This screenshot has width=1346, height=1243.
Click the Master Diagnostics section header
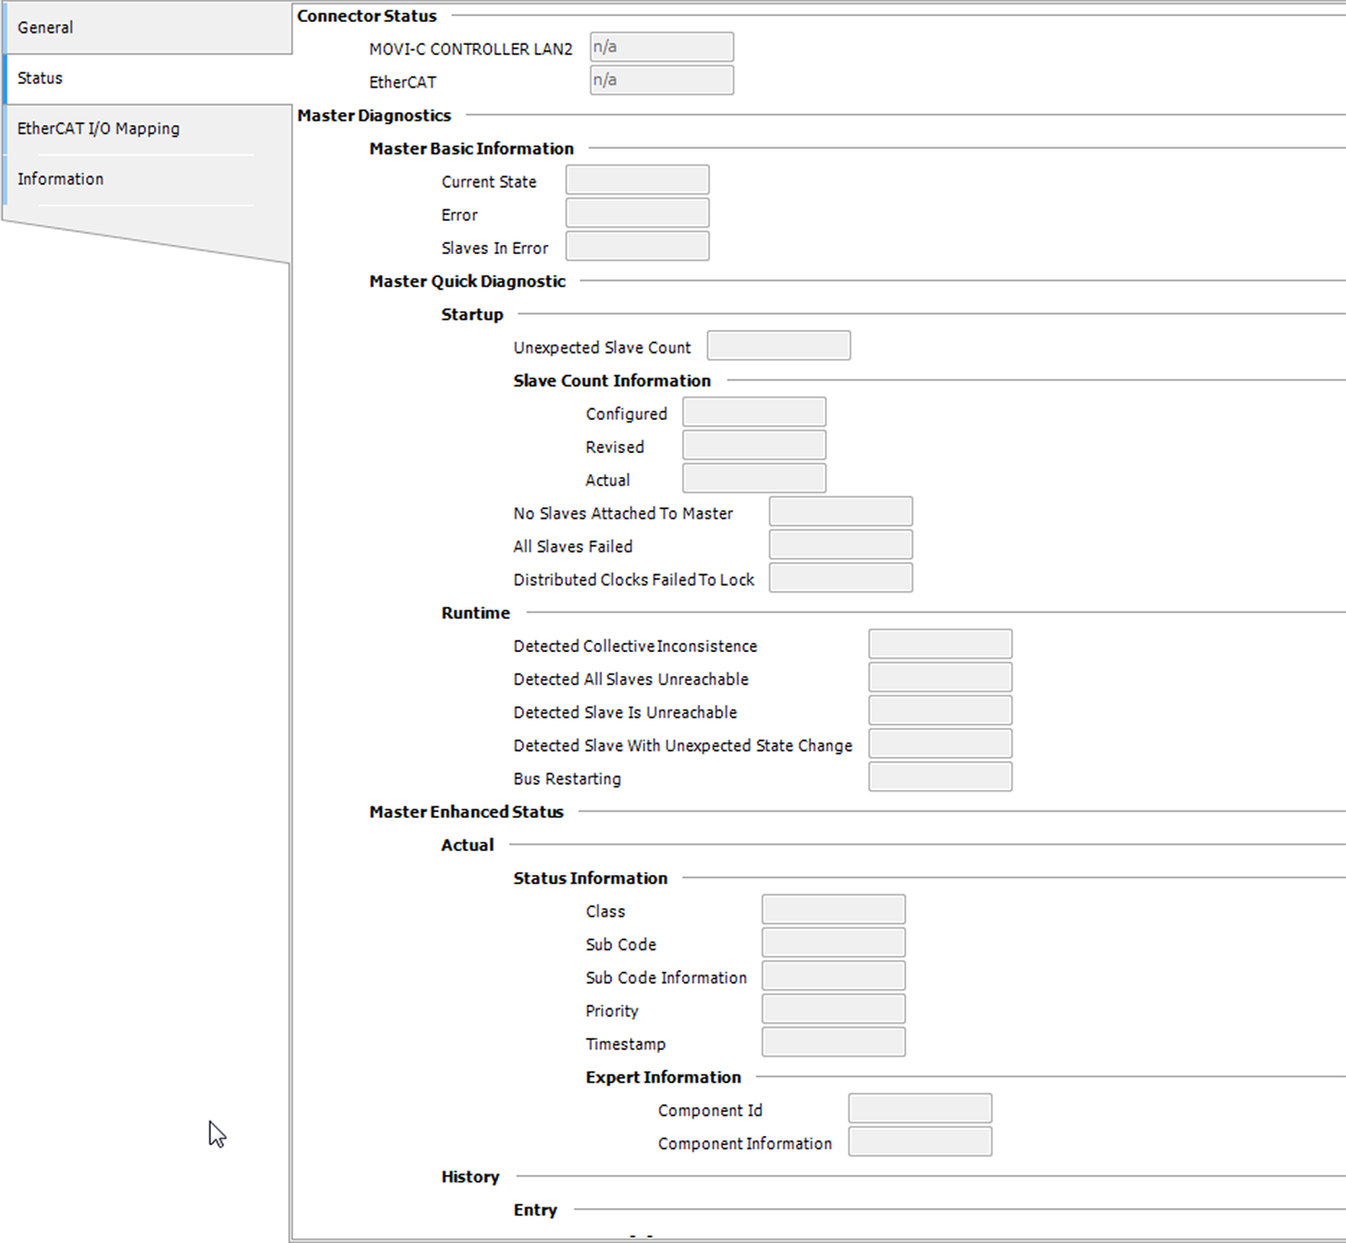(374, 116)
